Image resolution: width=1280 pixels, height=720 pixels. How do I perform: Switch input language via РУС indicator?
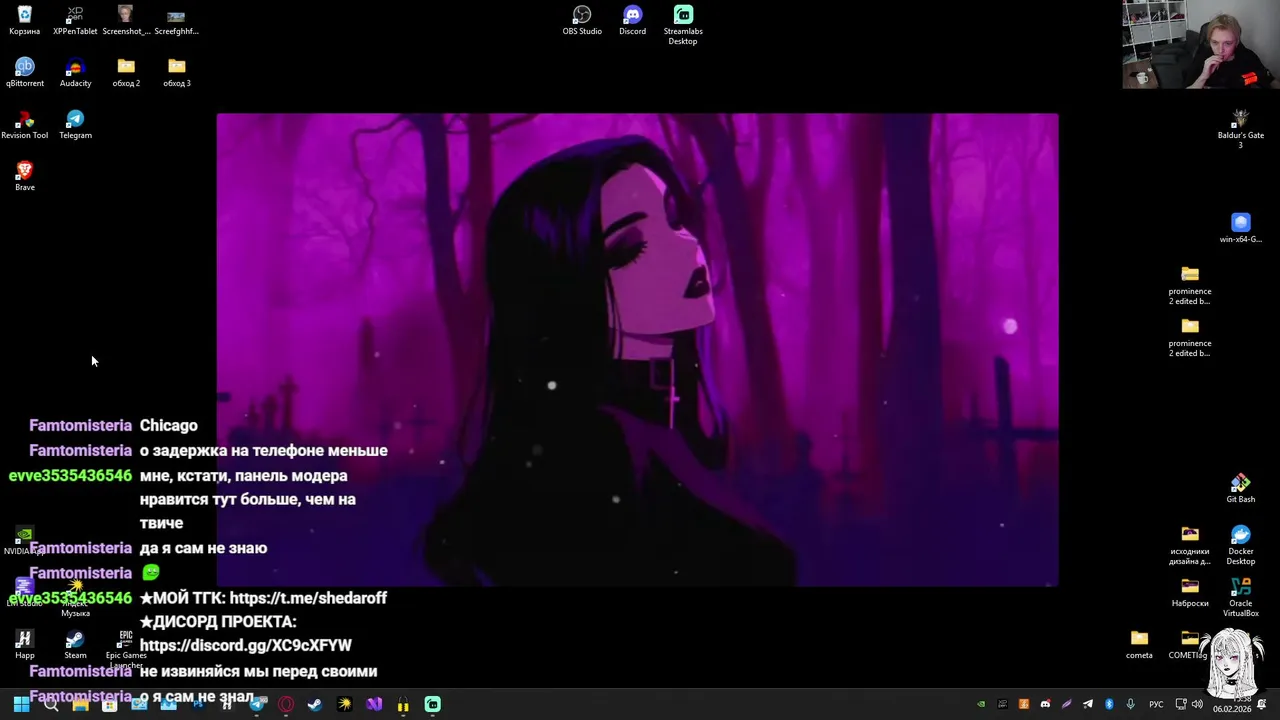(1156, 704)
